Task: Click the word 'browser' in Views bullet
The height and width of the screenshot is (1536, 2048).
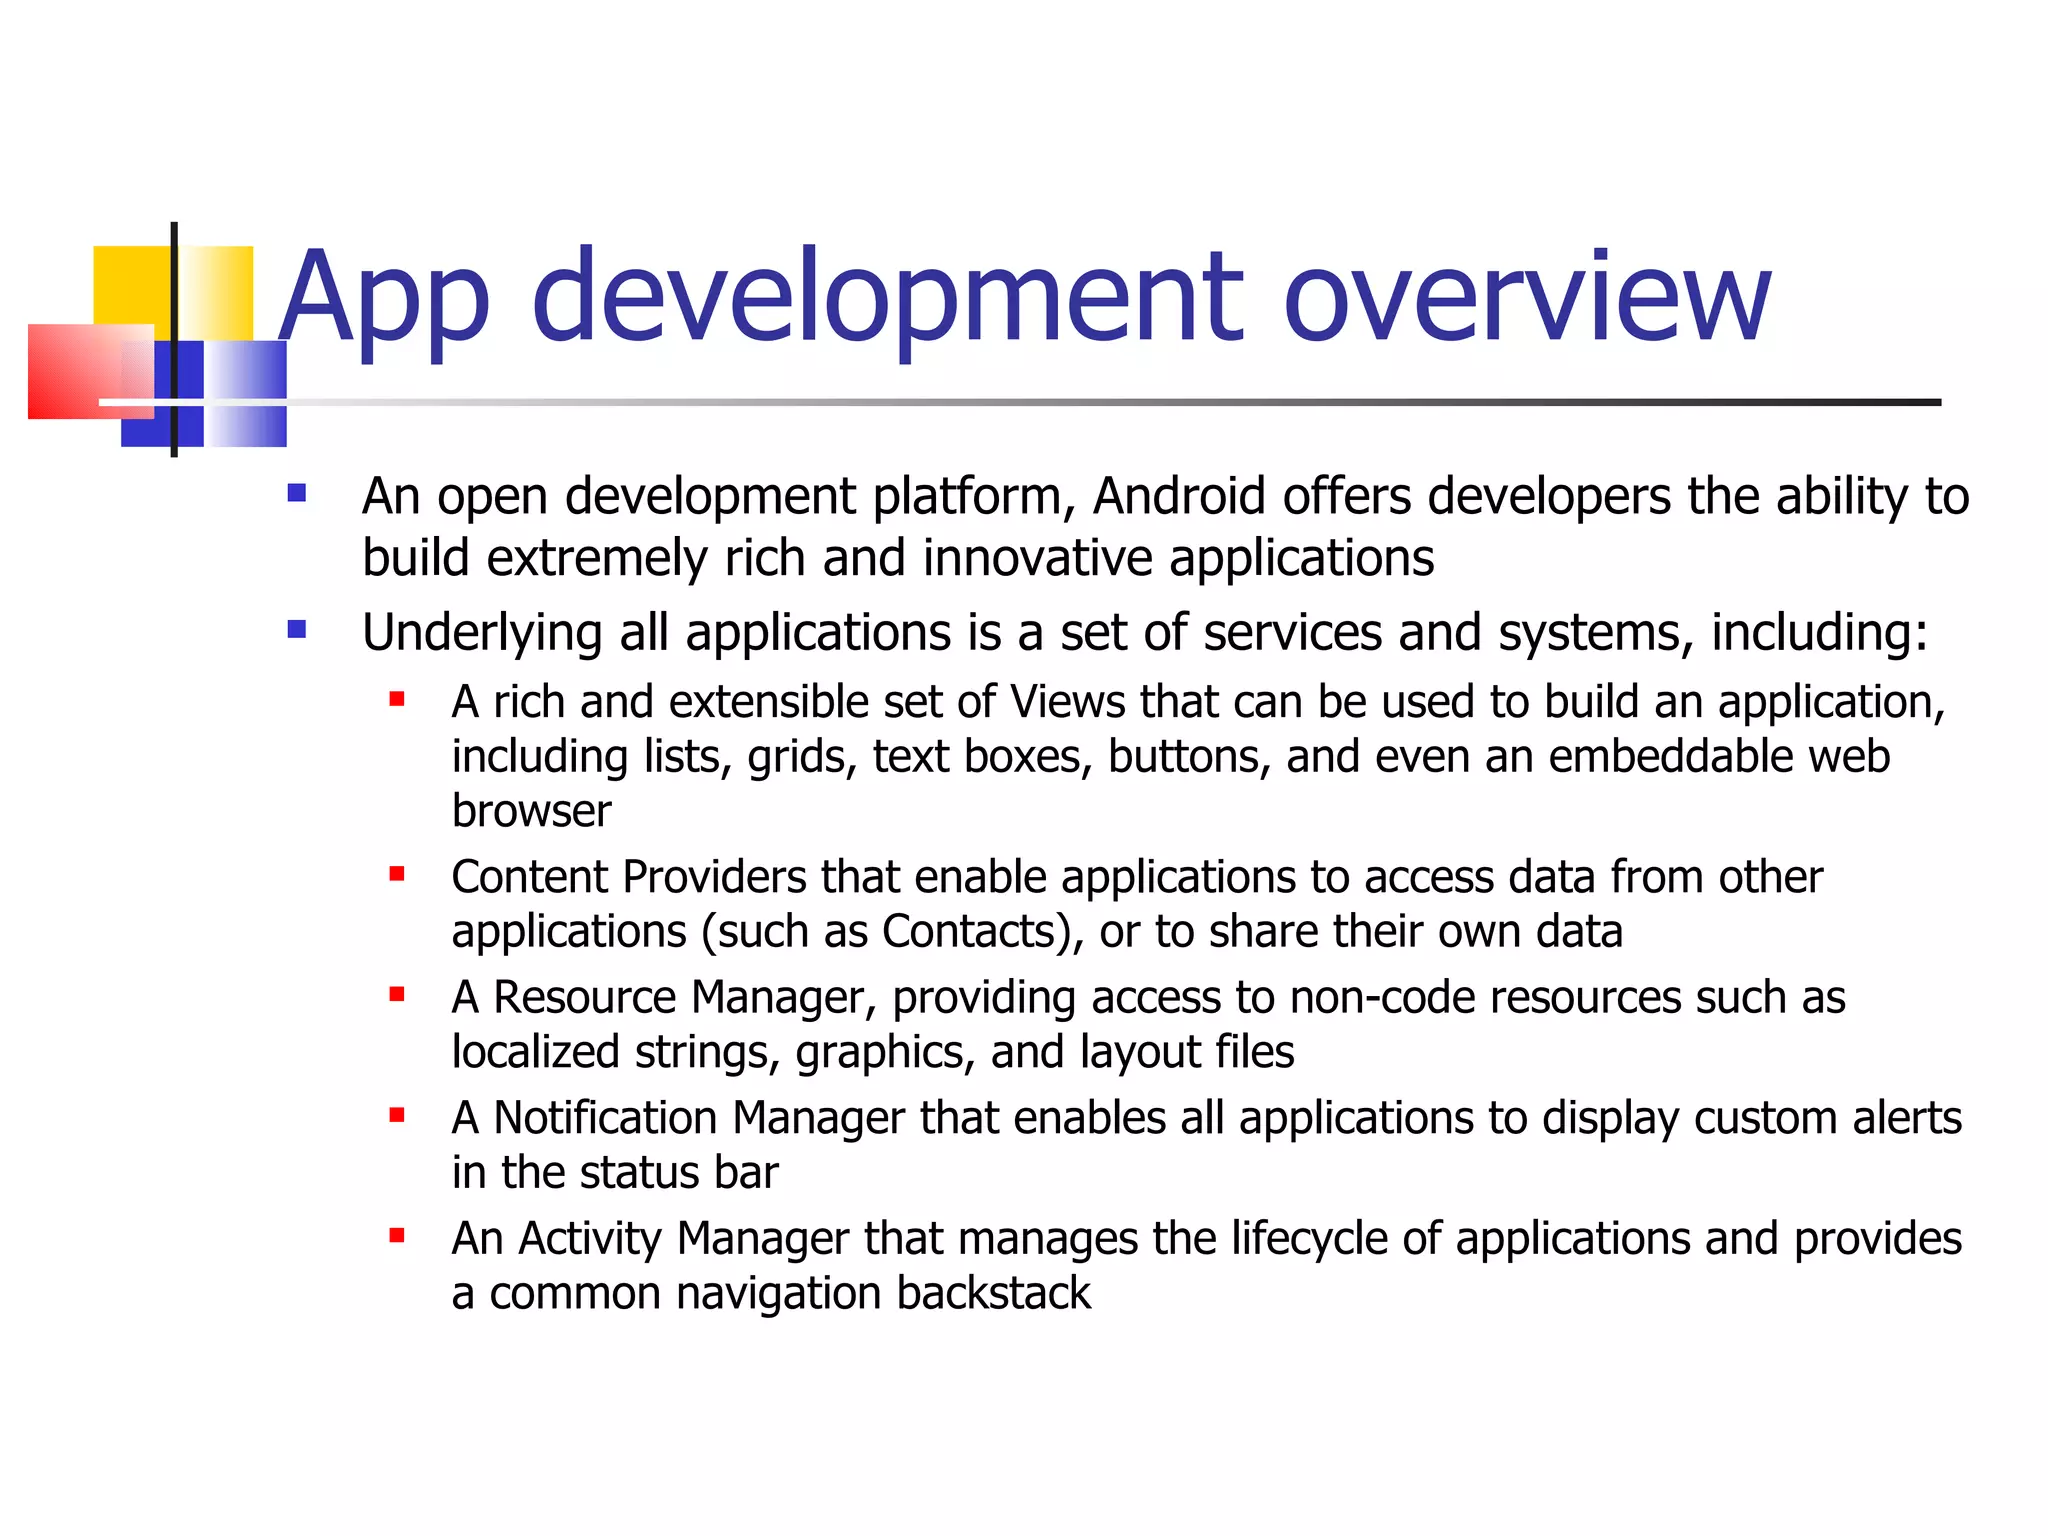Action: tap(531, 811)
